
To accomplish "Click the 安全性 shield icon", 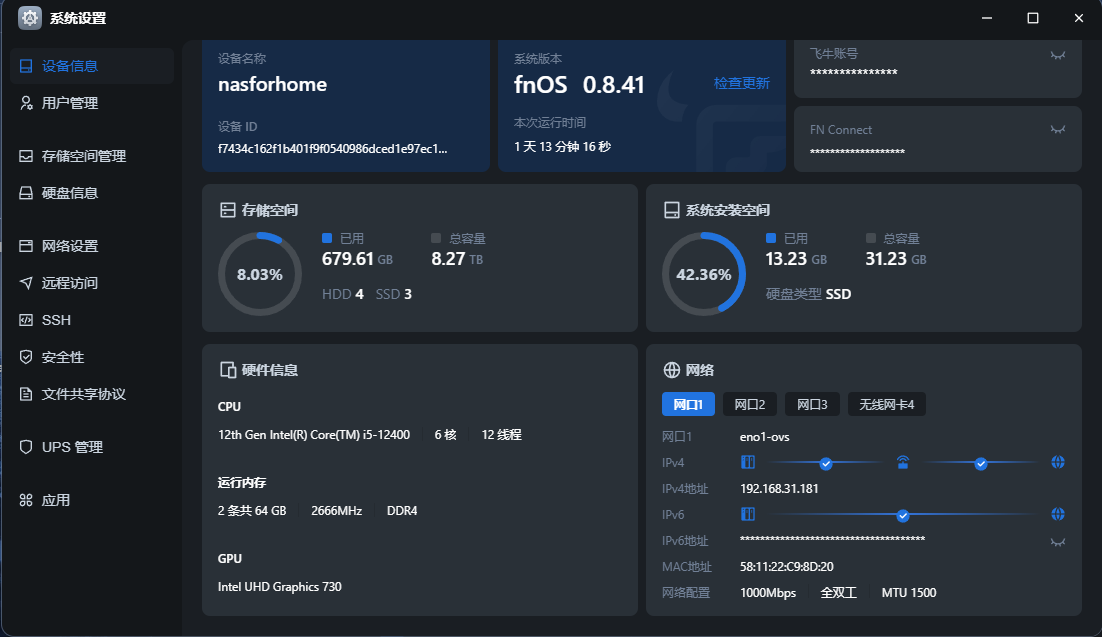I will click(x=26, y=357).
